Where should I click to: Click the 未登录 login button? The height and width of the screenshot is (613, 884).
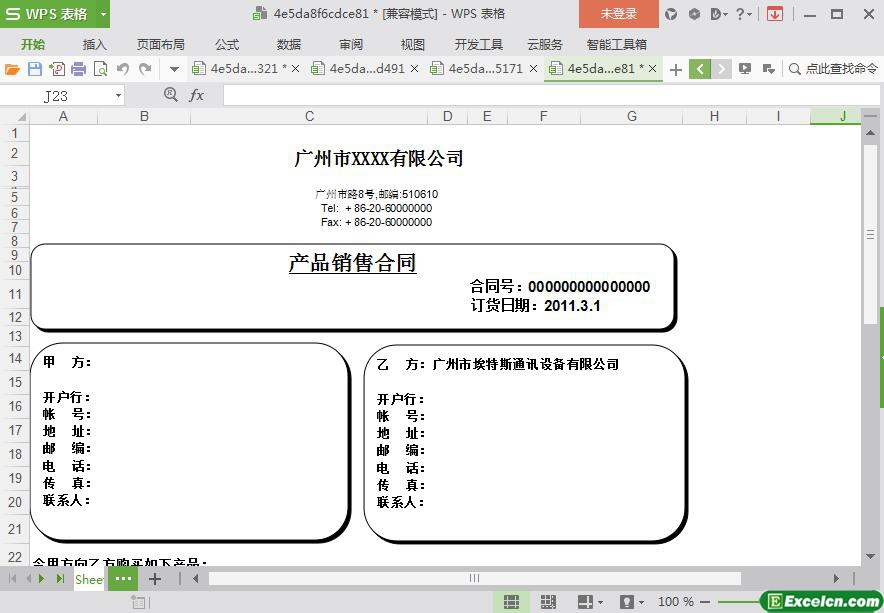pos(618,14)
